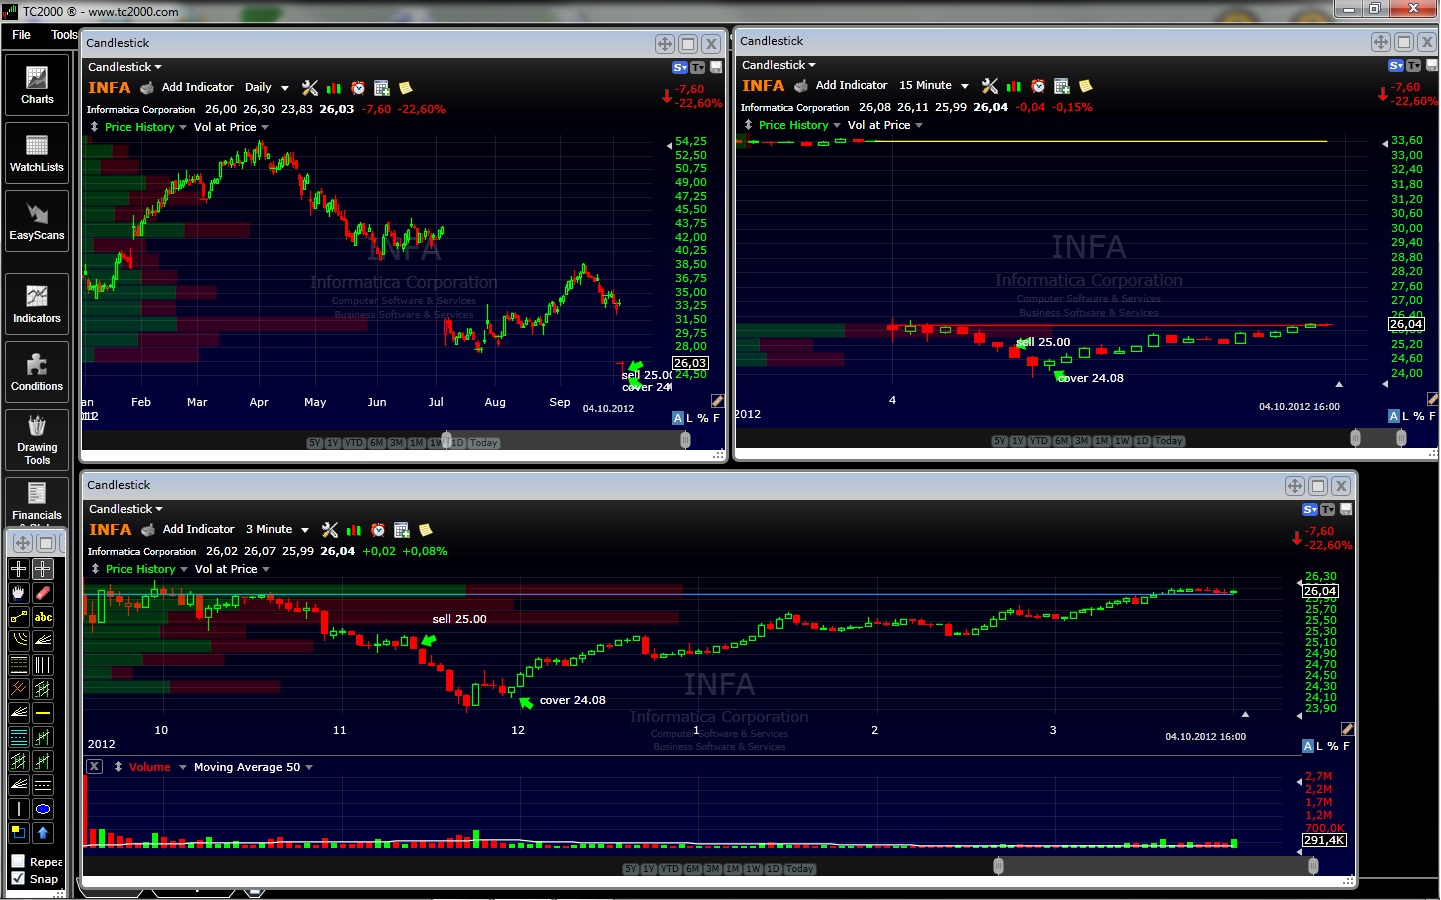Disable the Snap checkbox
This screenshot has width=1441, height=900.
18,878
